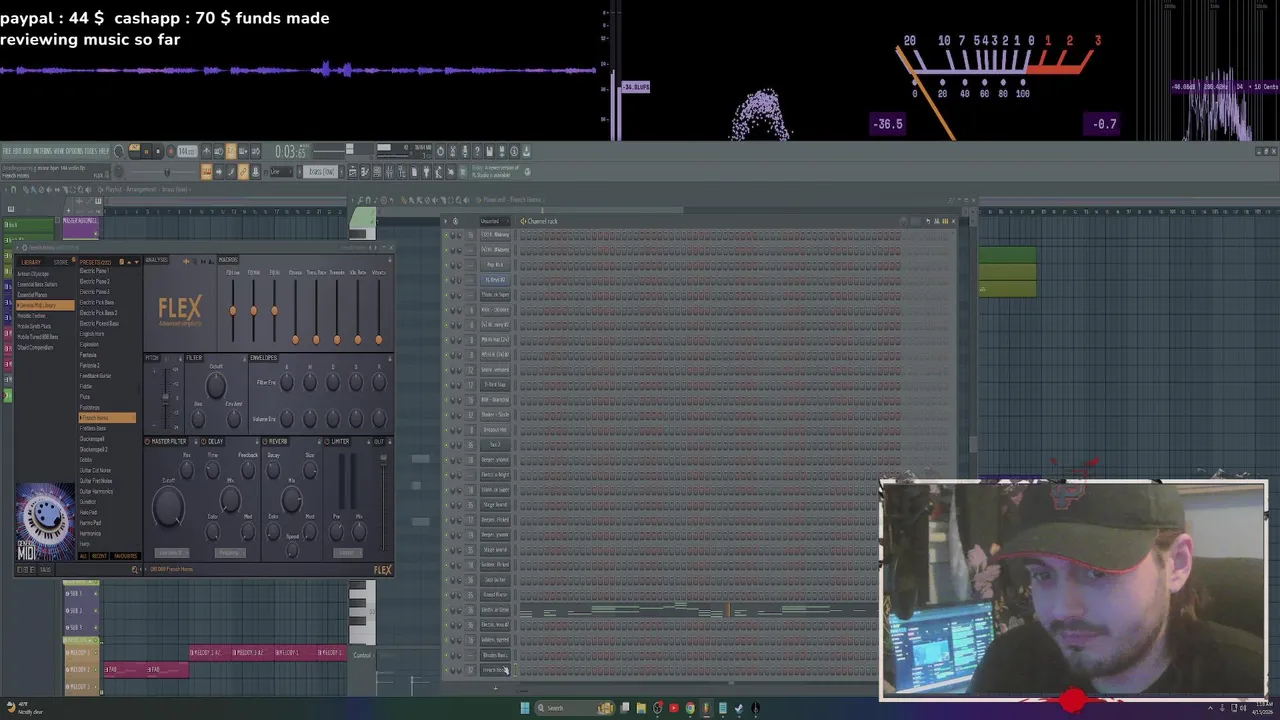The height and width of the screenshot is (720, 1280).
Task: Select Melodic Techno library in FLEX
Action: point(31,316)
